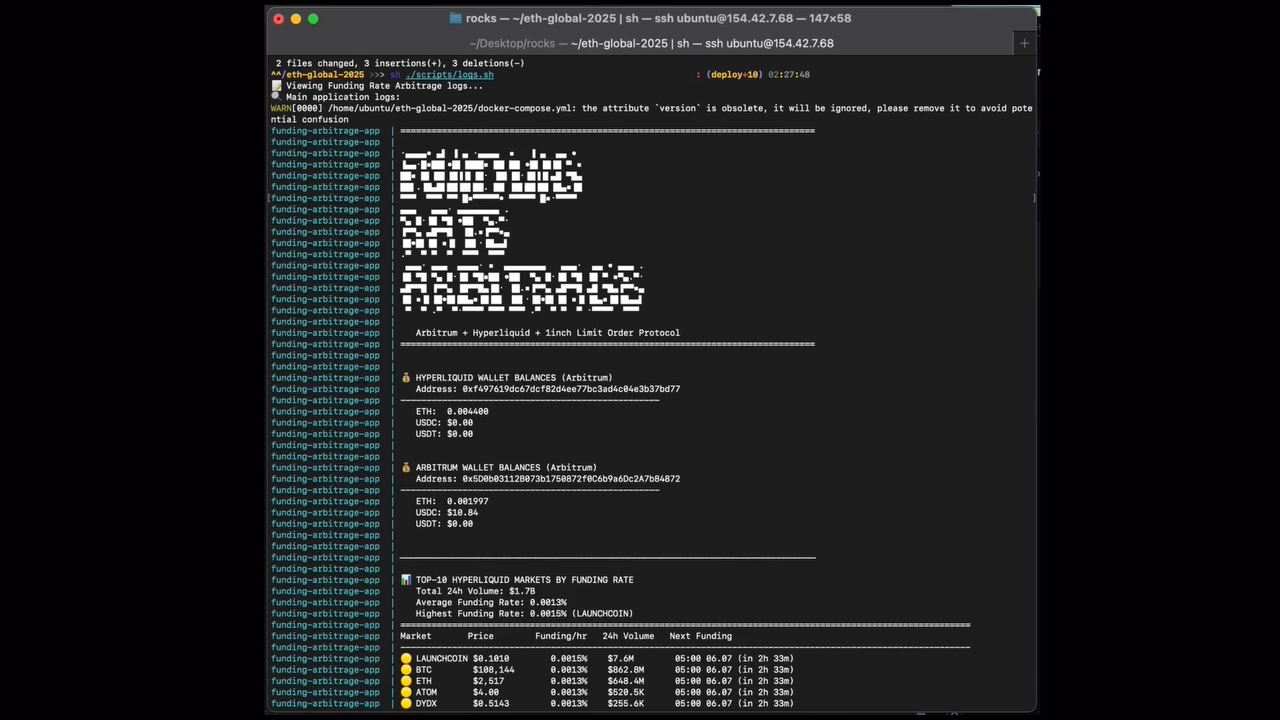This screenshot has width=1280, height=720.
Task: Close the terminal window with red button
Action: point(278,19)
